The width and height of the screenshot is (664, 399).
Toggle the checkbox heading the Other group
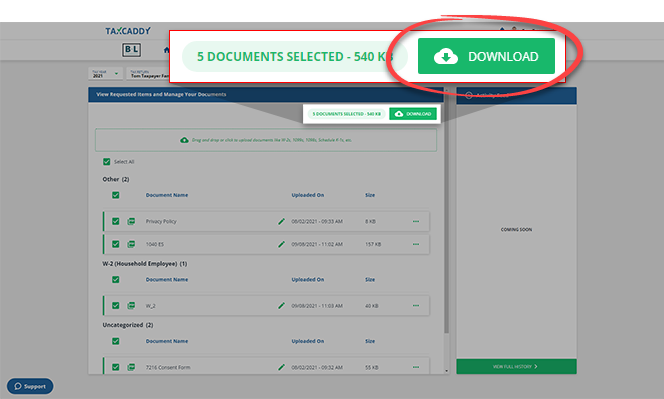tap(116, 195)
